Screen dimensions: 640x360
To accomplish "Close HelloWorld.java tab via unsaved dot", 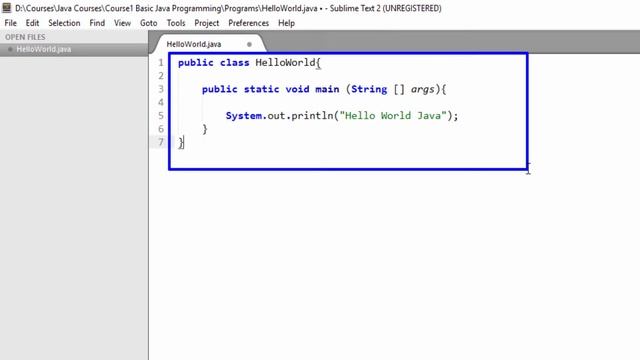I will click(249, 44).
